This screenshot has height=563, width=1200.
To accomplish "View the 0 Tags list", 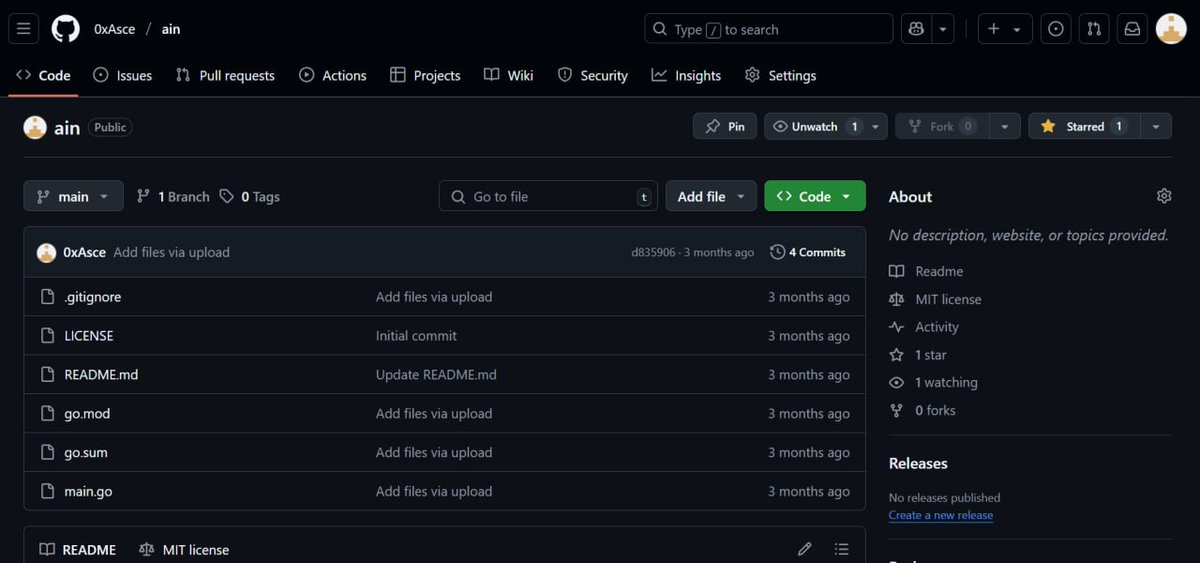I will [250, 196].
